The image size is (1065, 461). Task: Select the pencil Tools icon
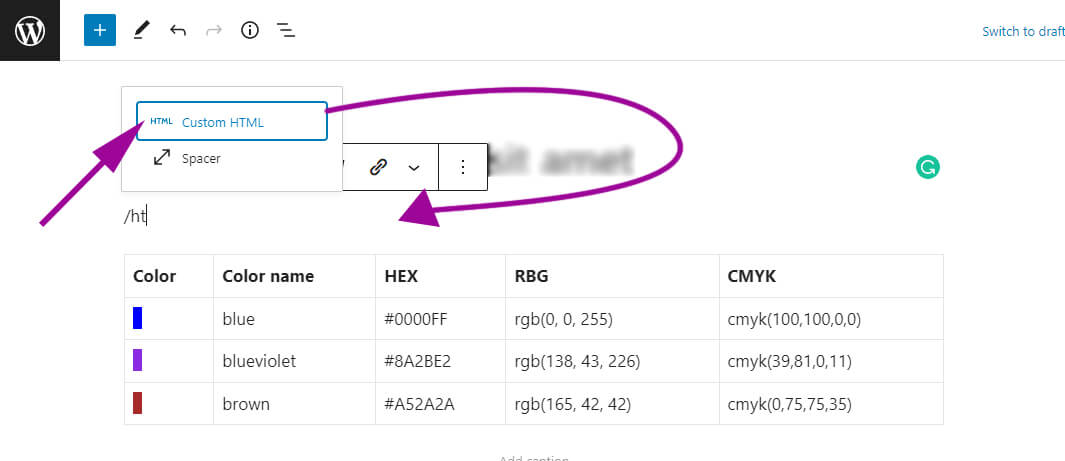[141, 31]
